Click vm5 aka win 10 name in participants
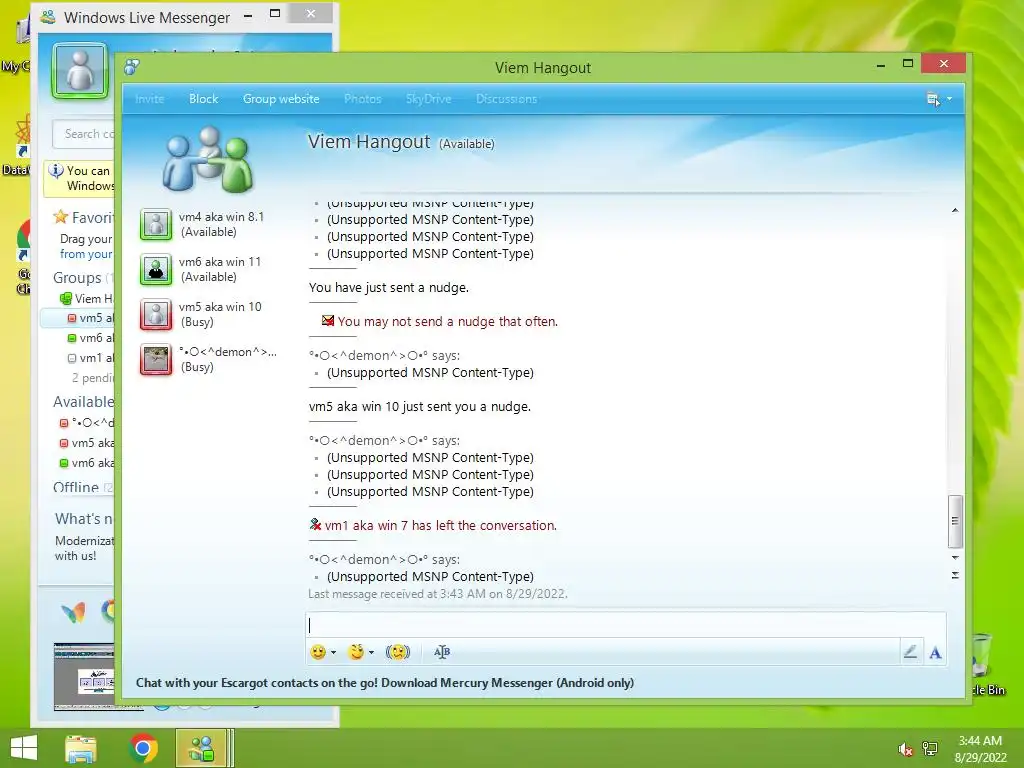 (x=220, y=307)
